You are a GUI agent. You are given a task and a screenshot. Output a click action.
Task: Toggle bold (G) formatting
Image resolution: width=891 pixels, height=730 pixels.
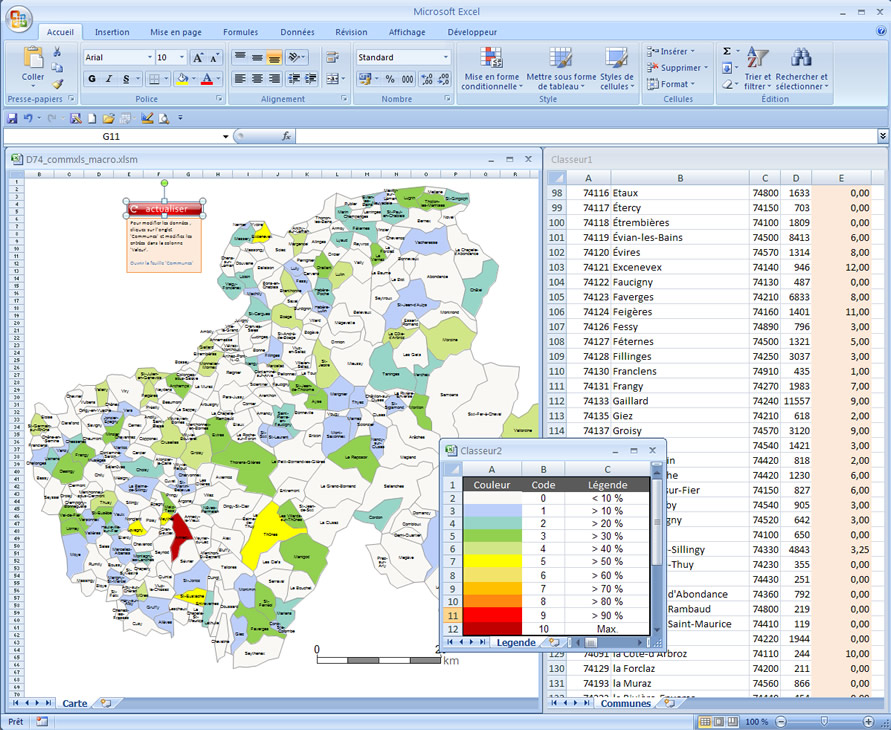coord(92,79)
